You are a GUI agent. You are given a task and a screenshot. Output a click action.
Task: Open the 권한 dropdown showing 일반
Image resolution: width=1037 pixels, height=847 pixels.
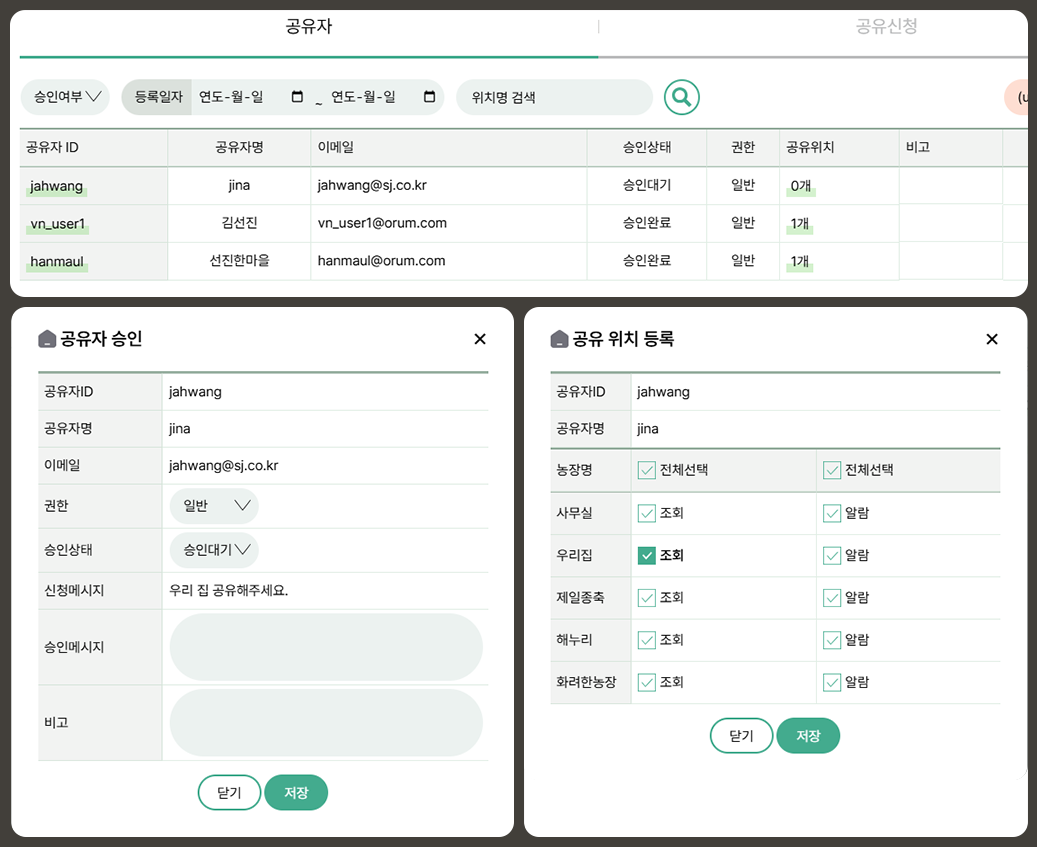214,506
